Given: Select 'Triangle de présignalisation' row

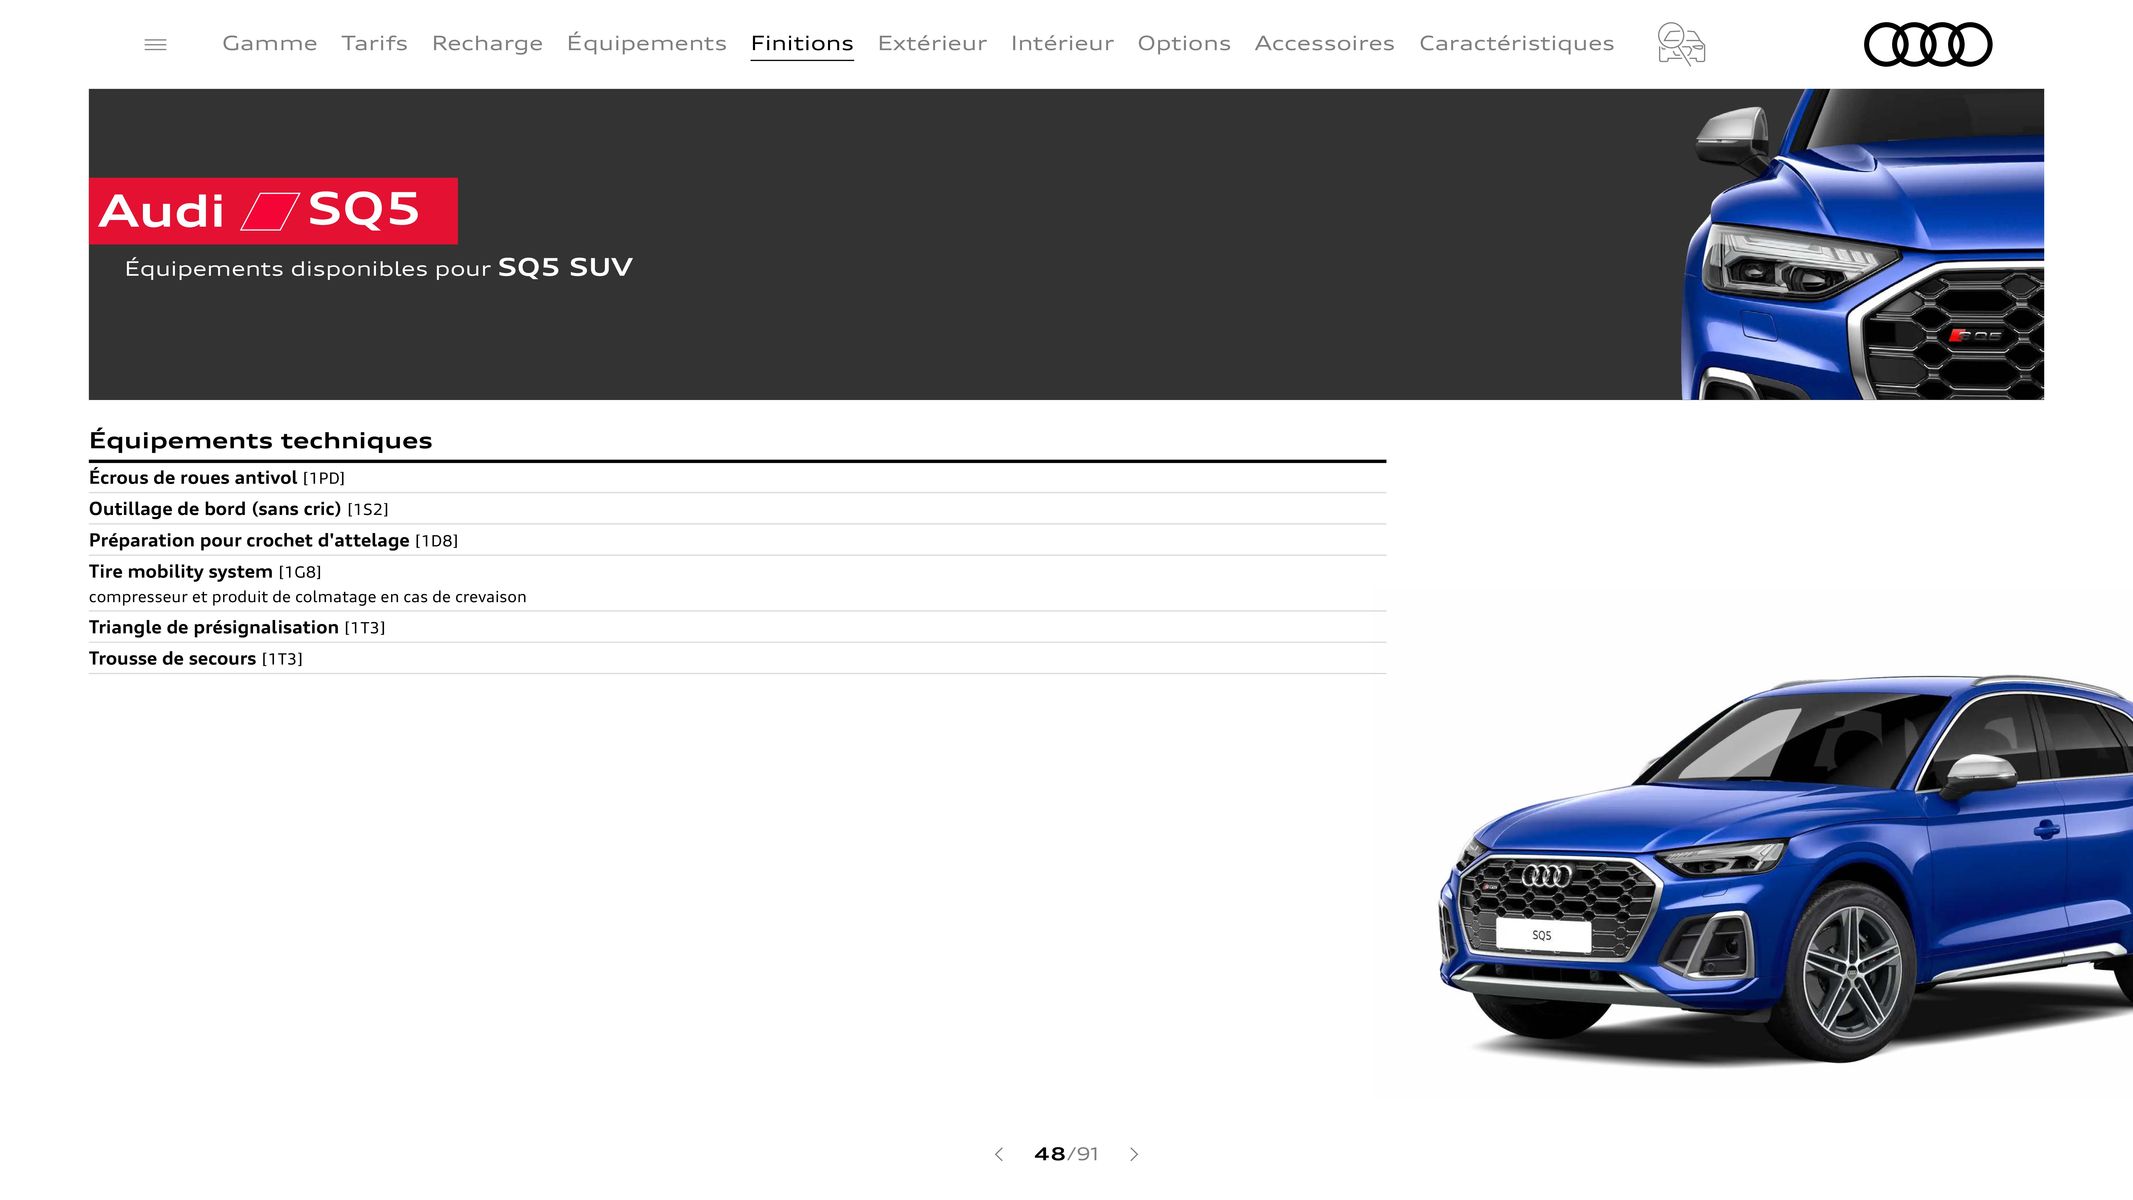Looking at the screenshot, I should (x=737, y=627).
